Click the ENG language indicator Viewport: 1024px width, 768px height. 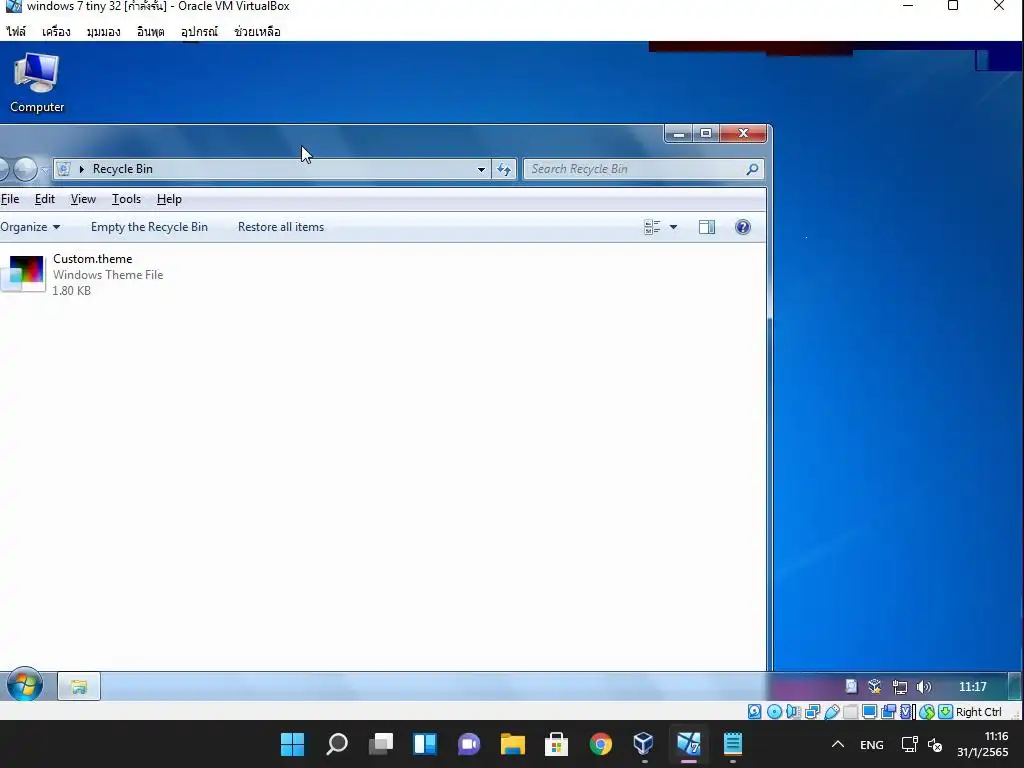[x=872, y=744]
